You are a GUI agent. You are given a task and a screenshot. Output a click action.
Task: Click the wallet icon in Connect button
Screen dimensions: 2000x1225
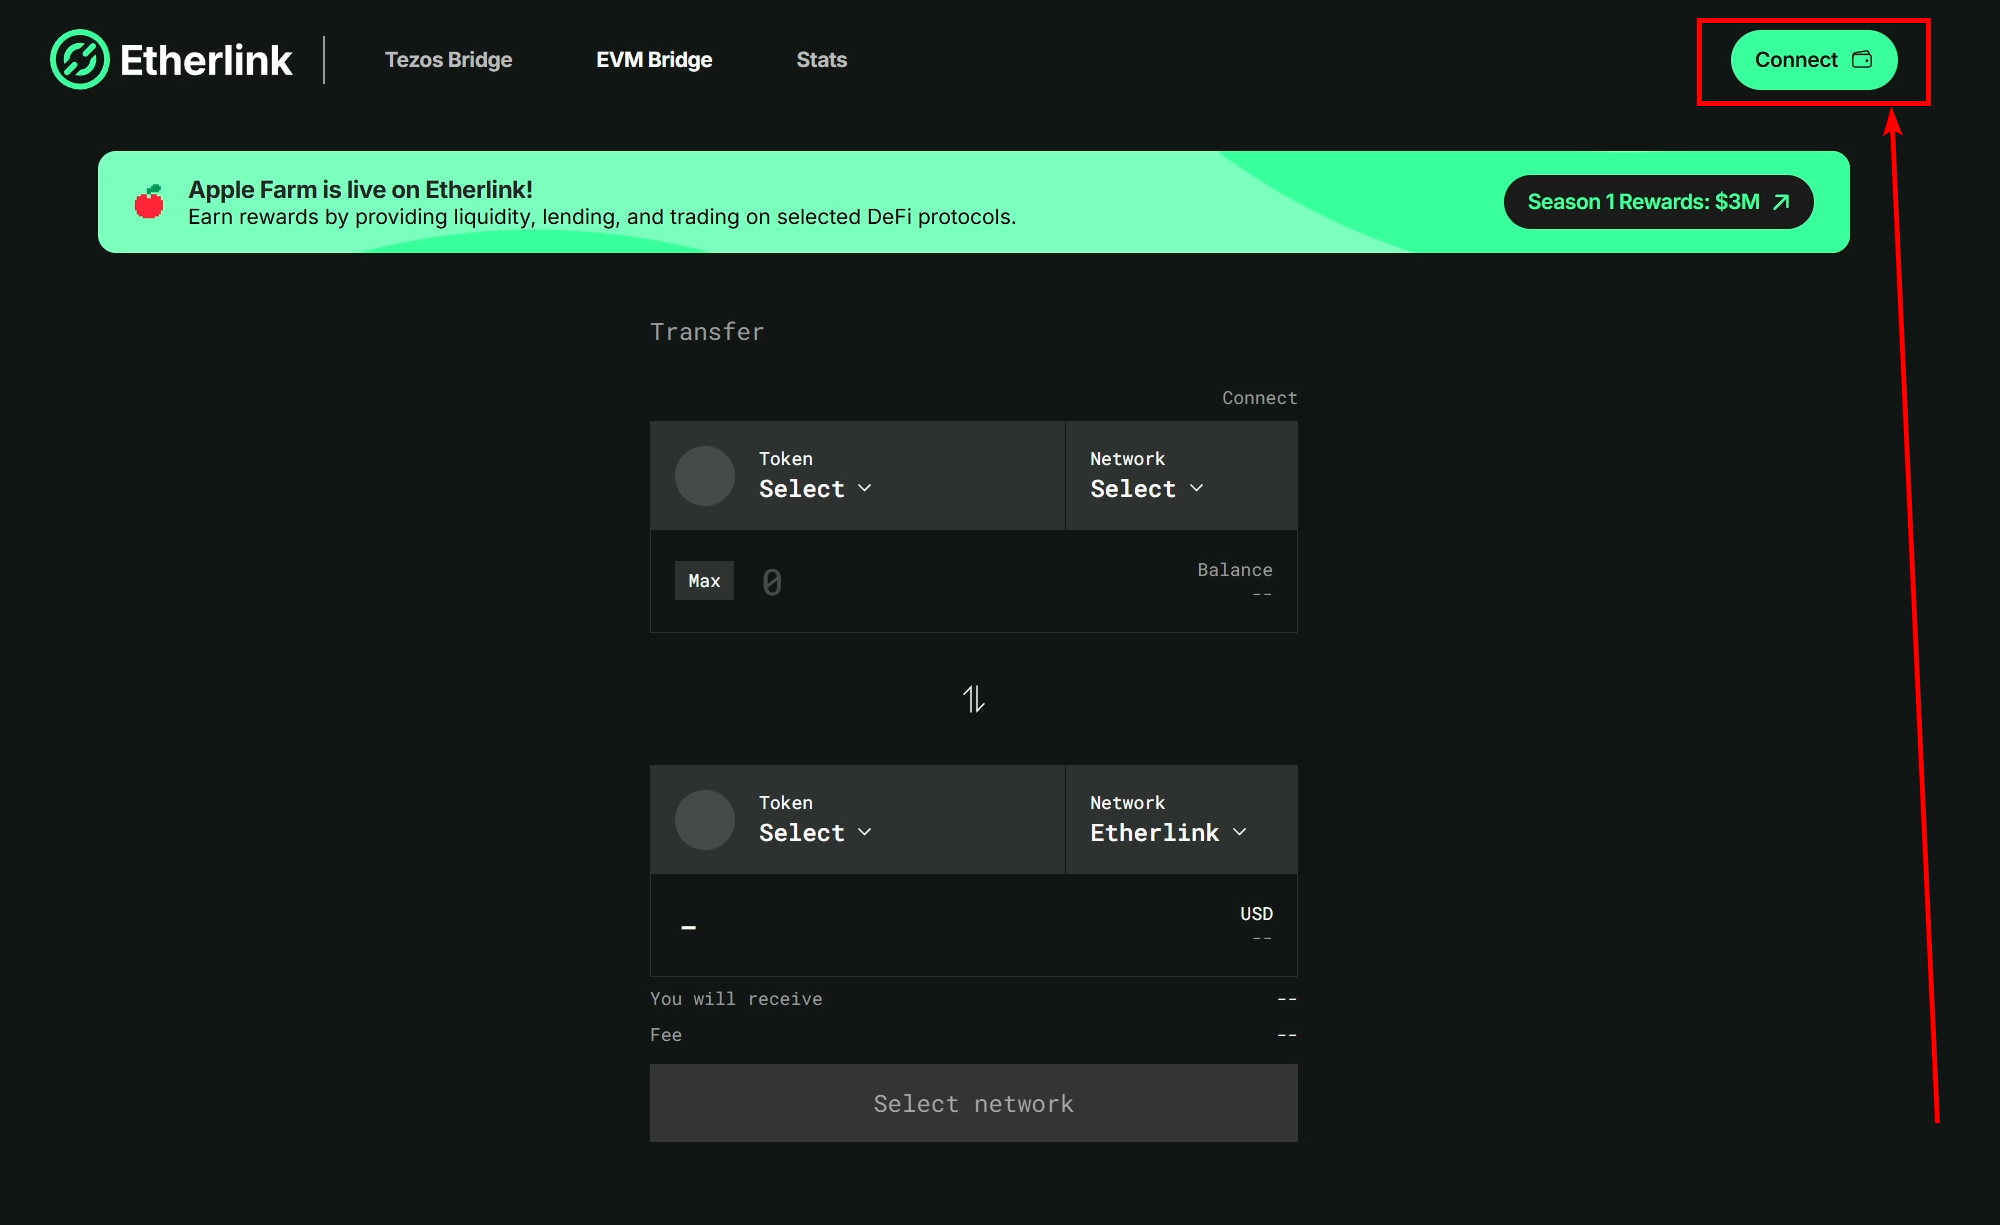[1862, 60]
